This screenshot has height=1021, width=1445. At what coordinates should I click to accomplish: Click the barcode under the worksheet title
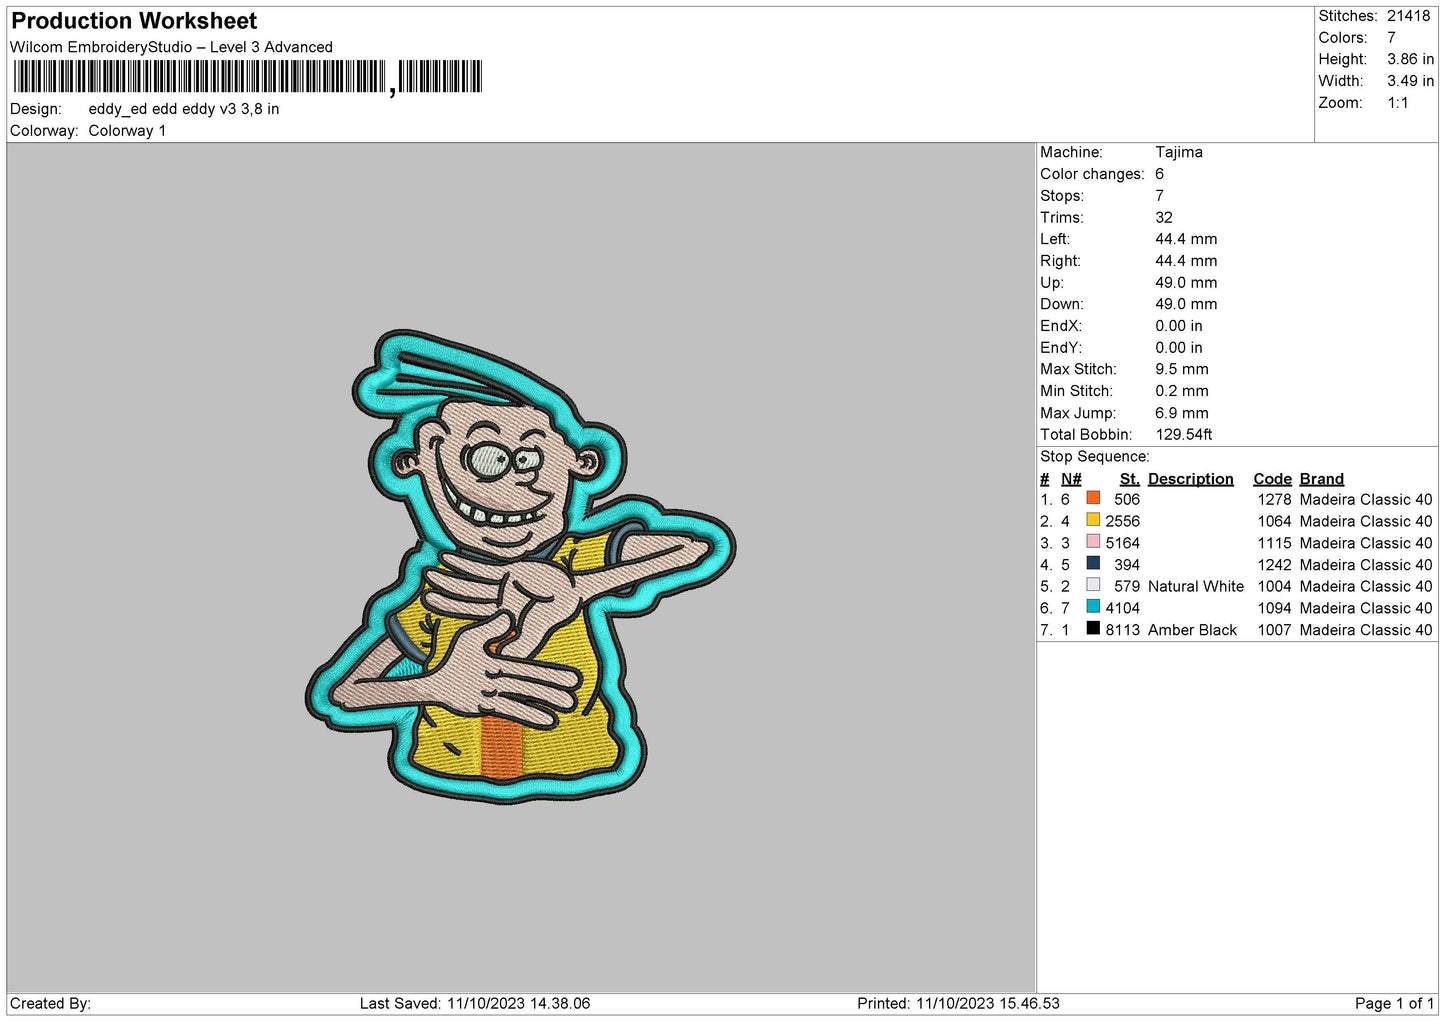(x=248, y=77)
